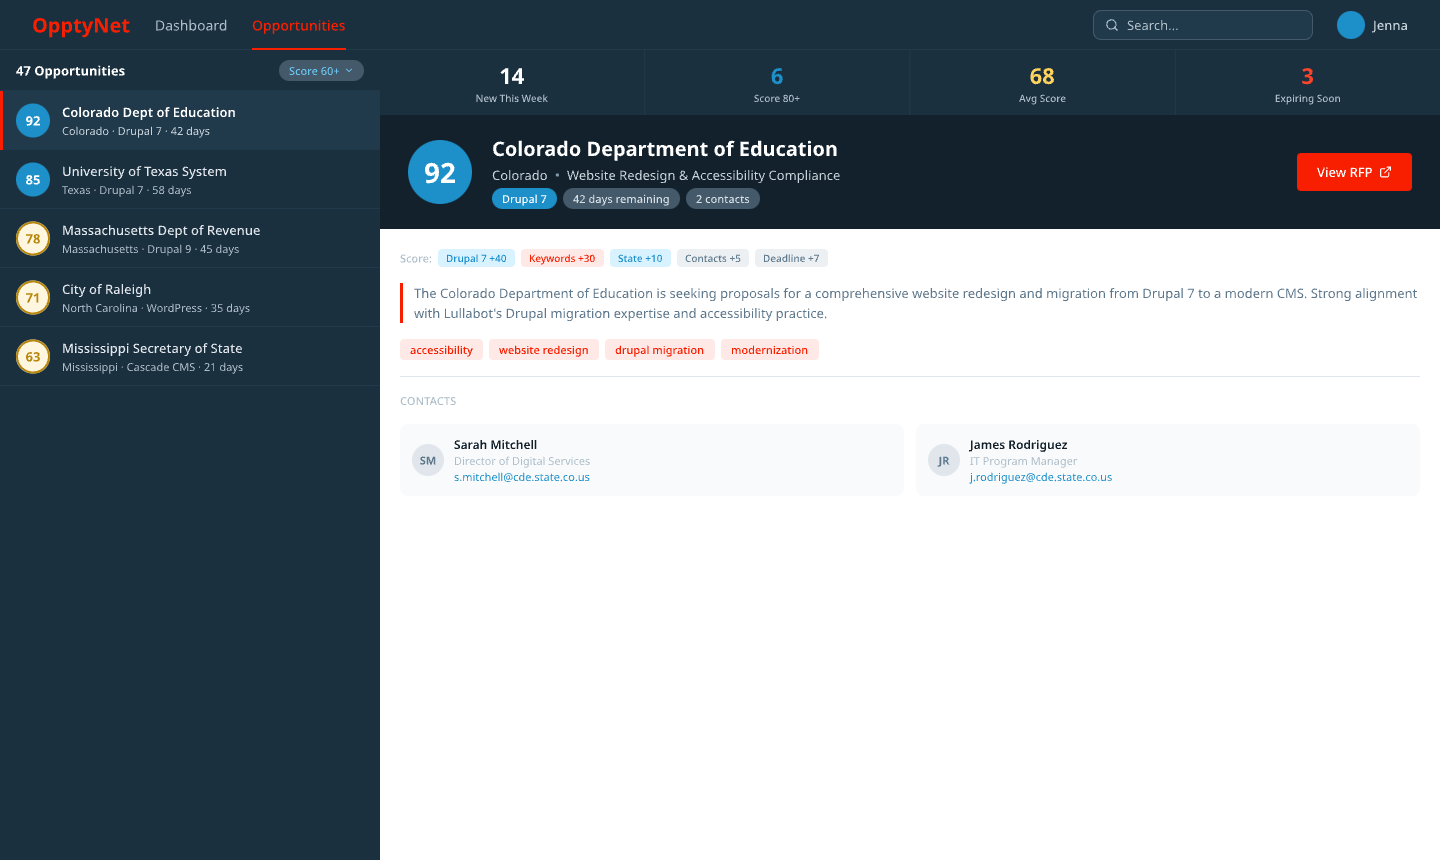This screenshot has height=860, width=1440.
Task: Click the large 92 score badge
Action: (x=440, y=172)
